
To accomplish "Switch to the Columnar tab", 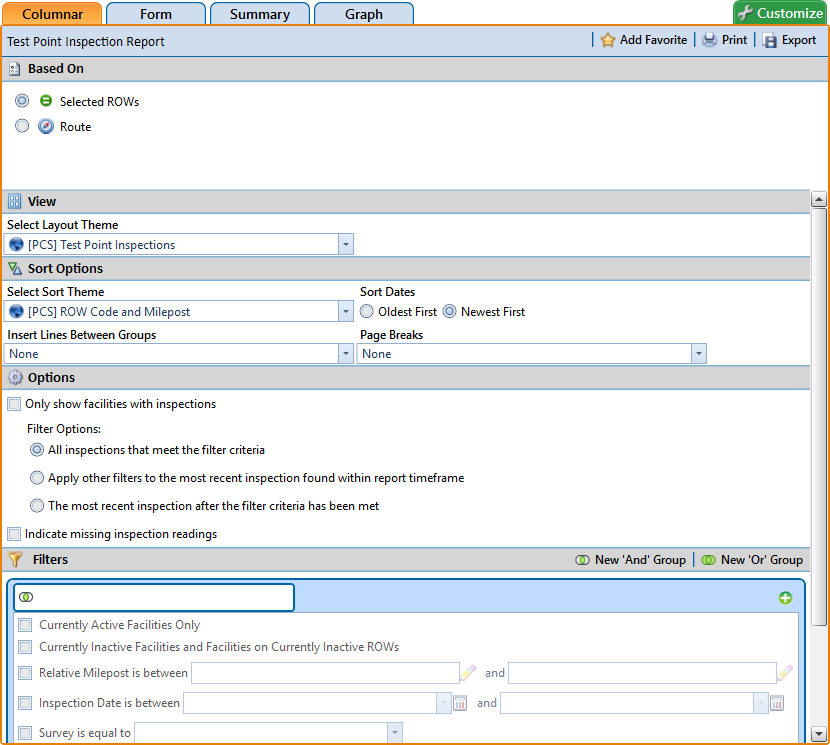I will coord(52,14).
